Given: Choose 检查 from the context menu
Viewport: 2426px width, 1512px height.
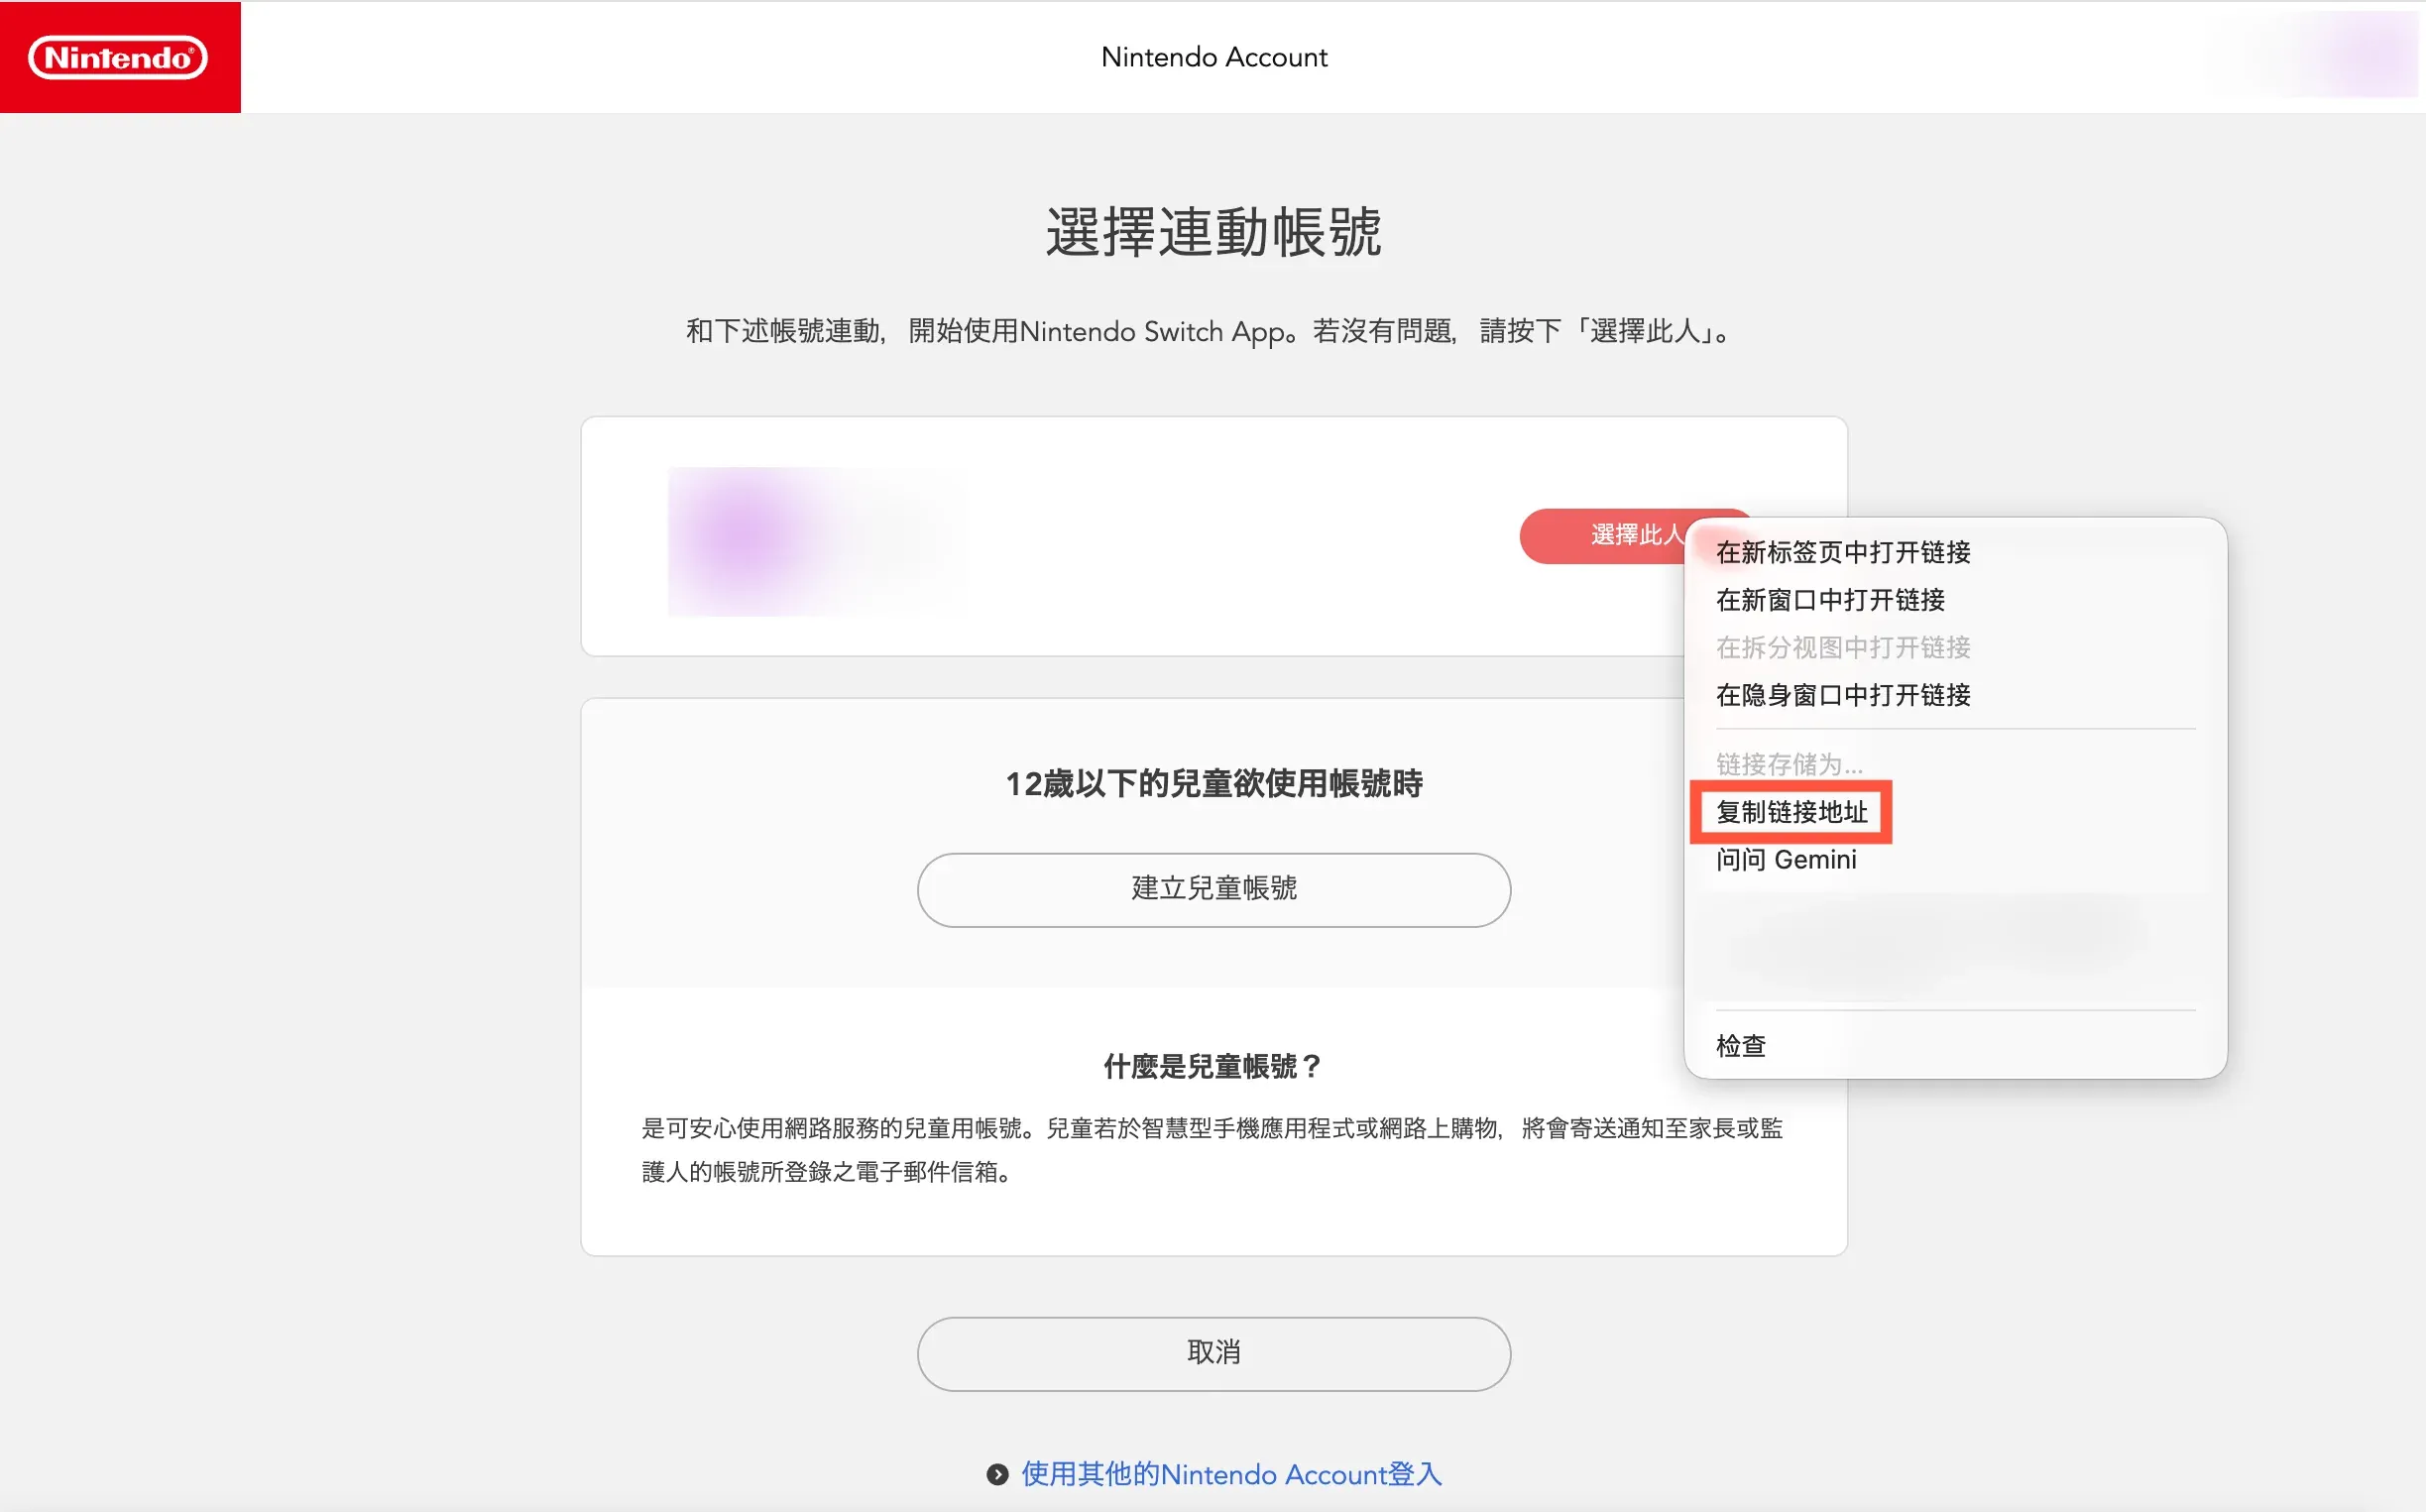Looking at the screenshot, I should [1955, 1046].
